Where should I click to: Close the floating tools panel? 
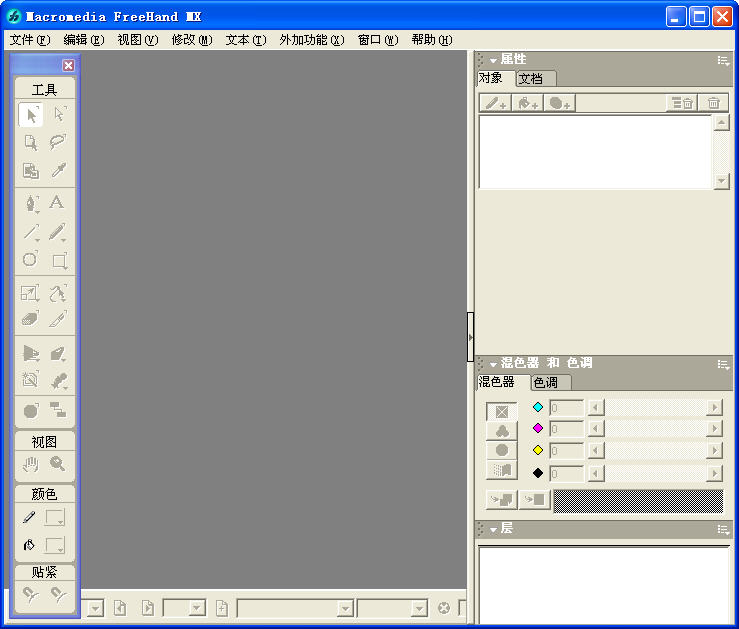[68, 65]
